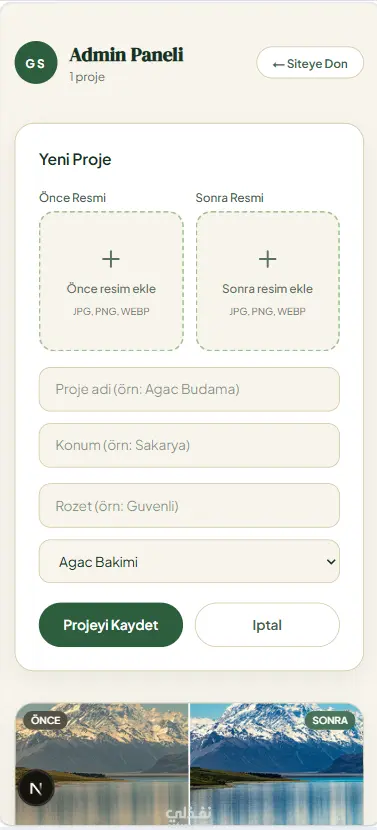This screenshot has height=830, width=377.
Task: Select the Agac Bakimi category combo box
Action: [x=189, y=562]
